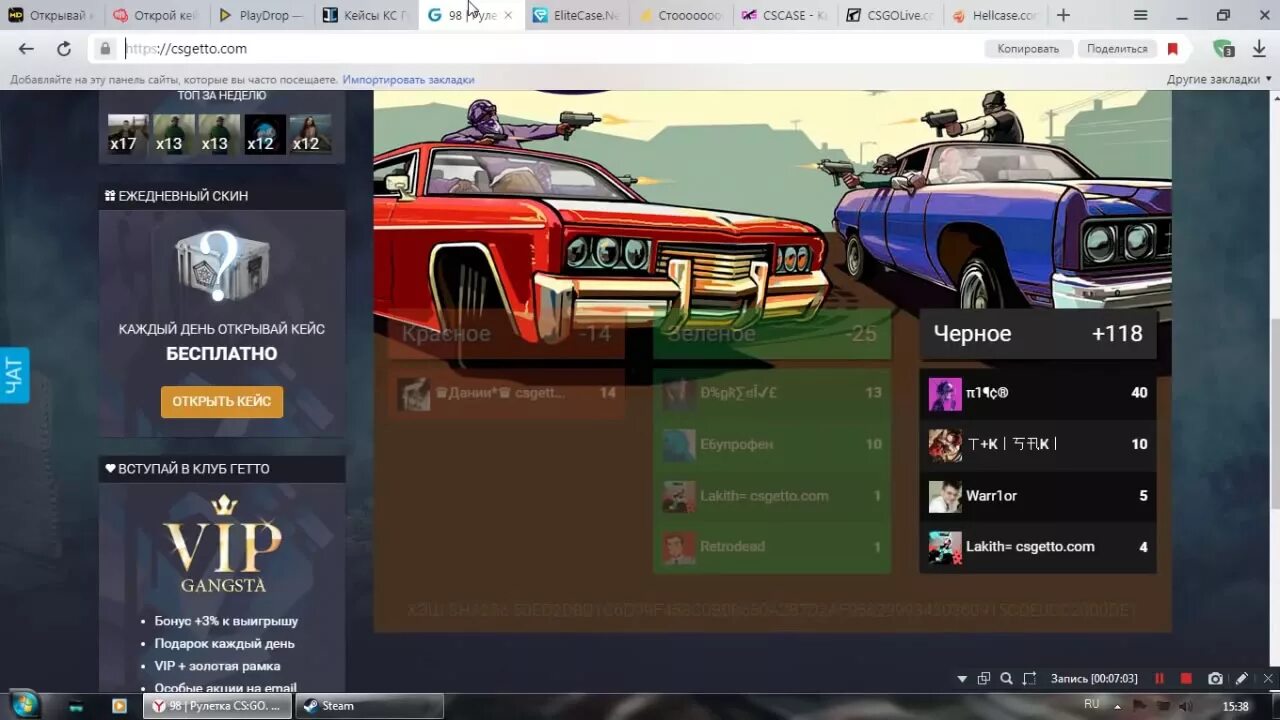Click the Импортировать закладки link
The width and height of the screenshot is (1280, 720).
tap(408, 79)
